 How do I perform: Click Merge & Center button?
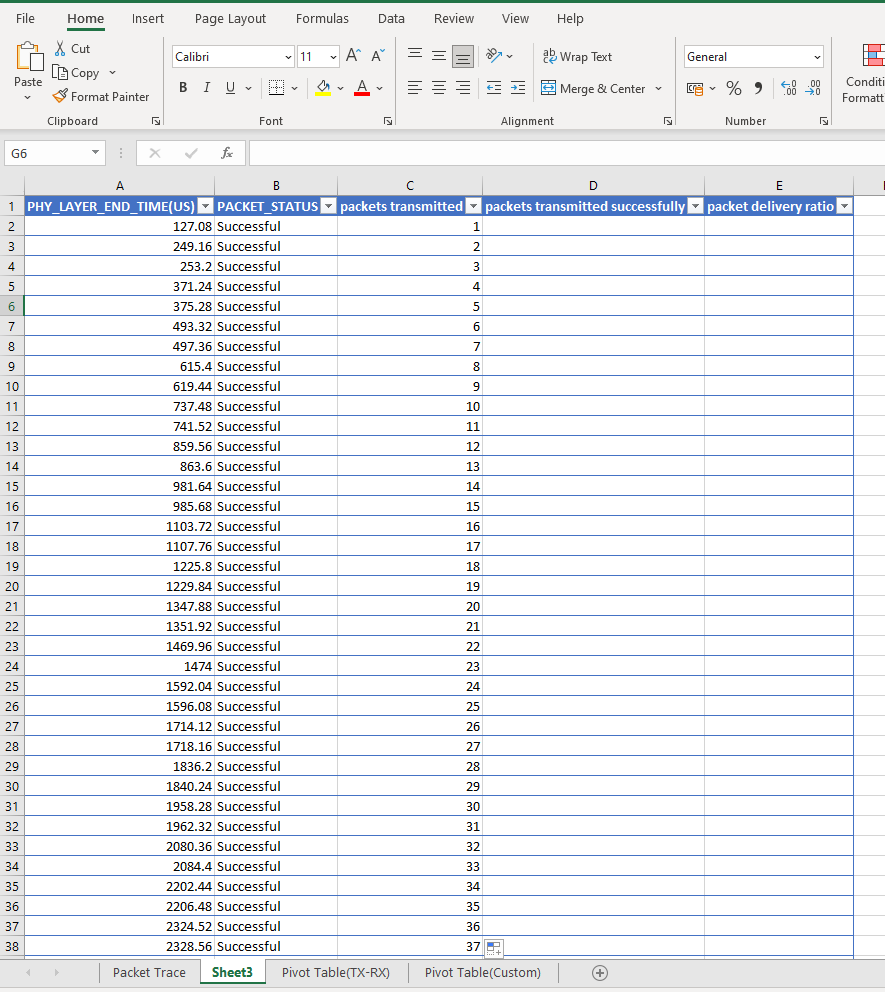(x=593, y=89)
